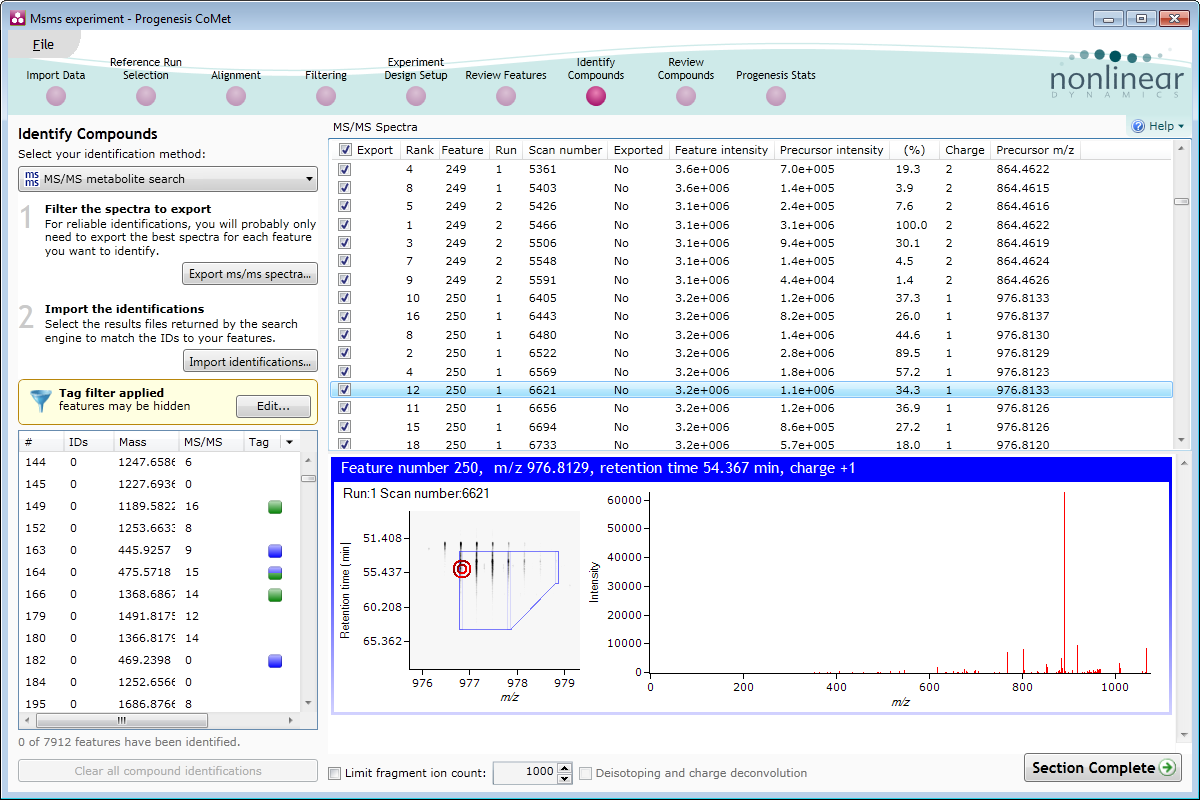Uncheck export for scan number 6405

(345, 298)
